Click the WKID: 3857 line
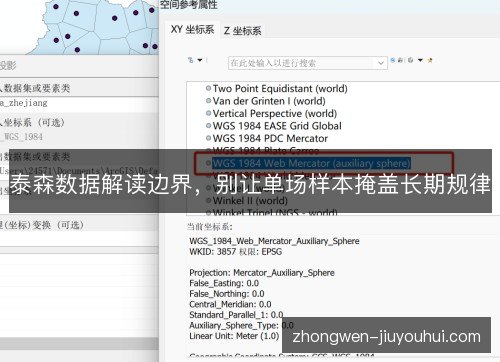The width and height of the screenshot is (500, 362). (x=235, y=252)
